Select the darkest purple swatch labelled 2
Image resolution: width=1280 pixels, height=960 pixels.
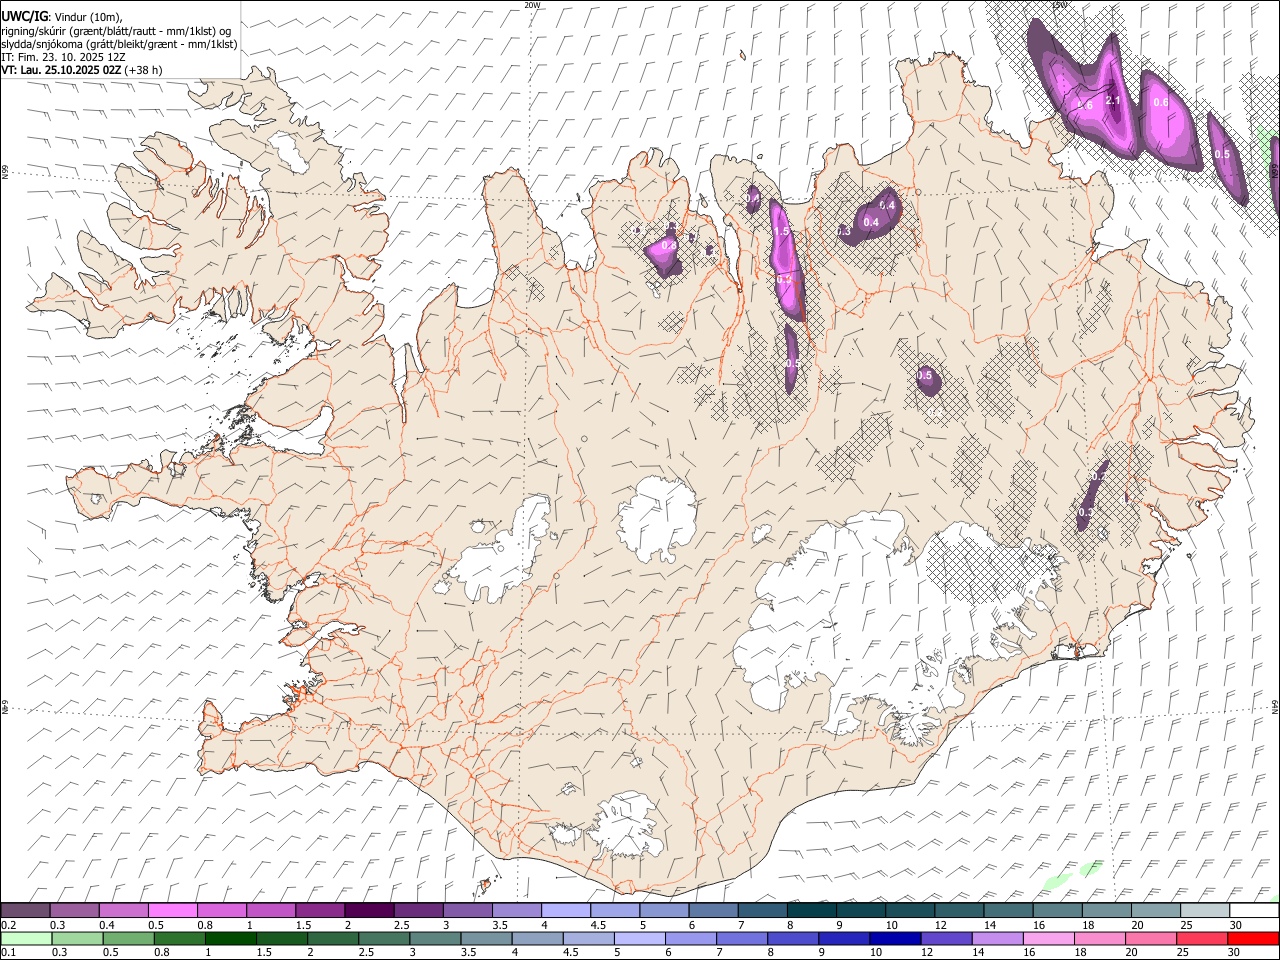click(368, 910)
